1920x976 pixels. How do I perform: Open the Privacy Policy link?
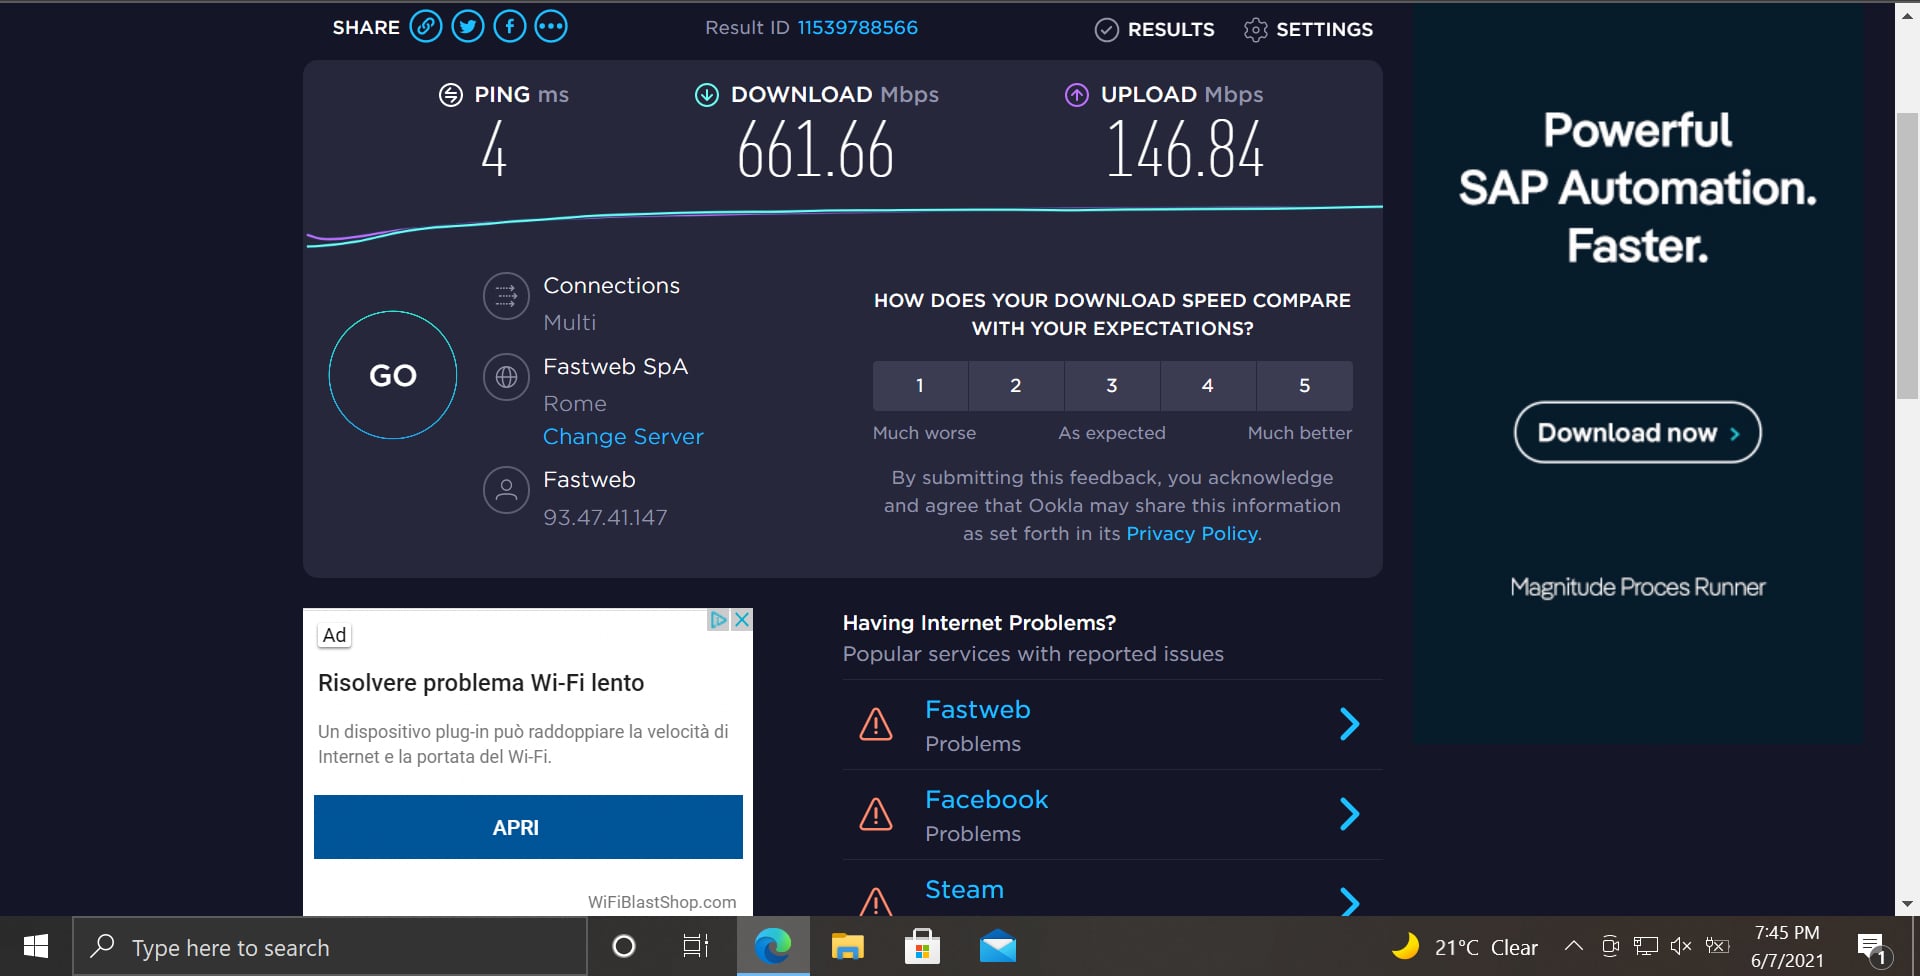[x=1192, y=534]
